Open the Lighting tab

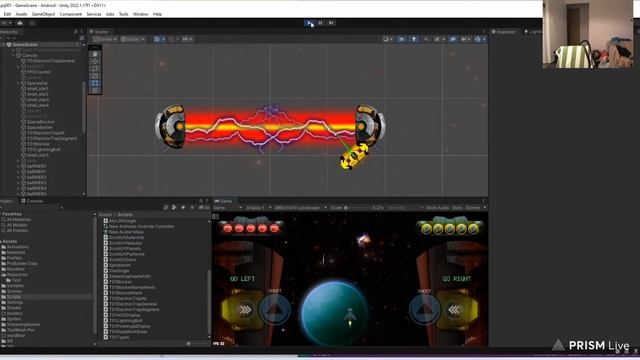pos(533,31)
